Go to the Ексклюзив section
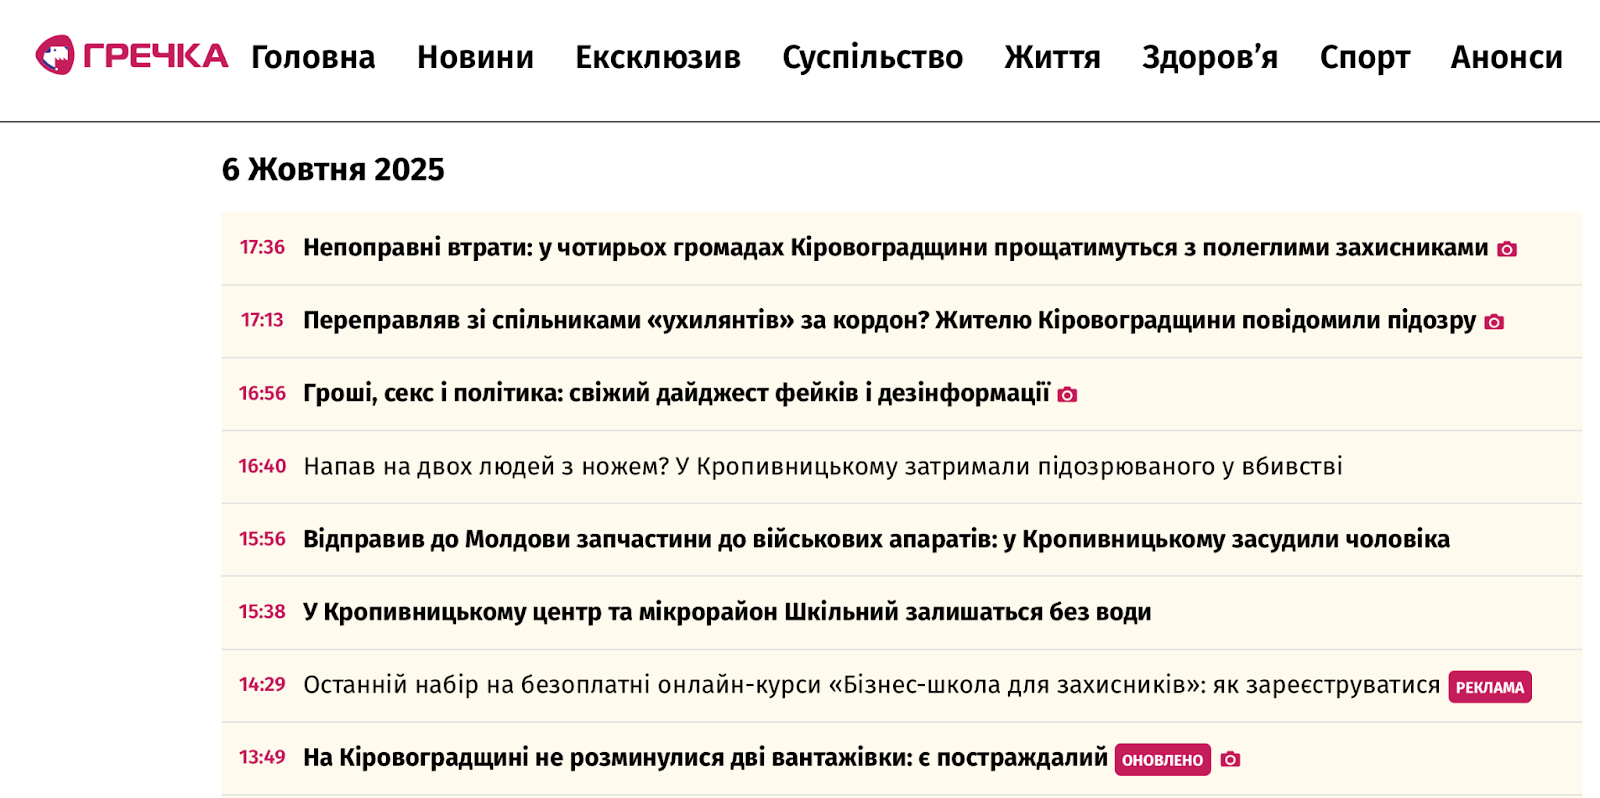1600x798 pixels. point(658,57)
